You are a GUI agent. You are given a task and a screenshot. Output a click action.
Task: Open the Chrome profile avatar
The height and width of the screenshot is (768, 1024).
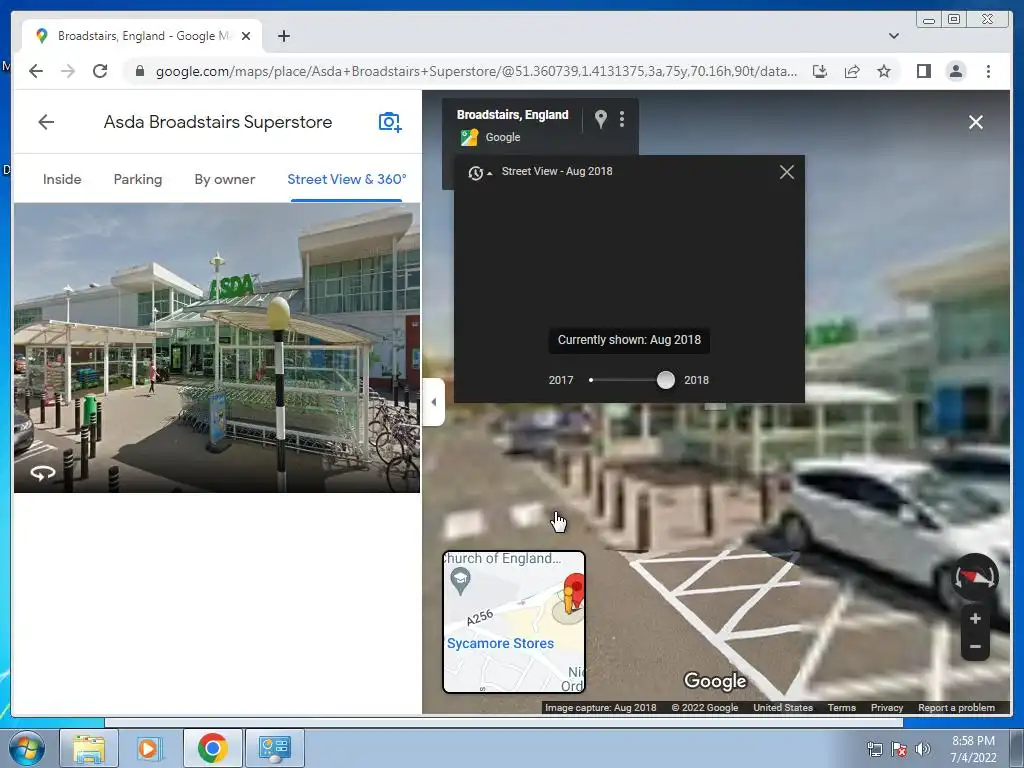click(955, 71)
